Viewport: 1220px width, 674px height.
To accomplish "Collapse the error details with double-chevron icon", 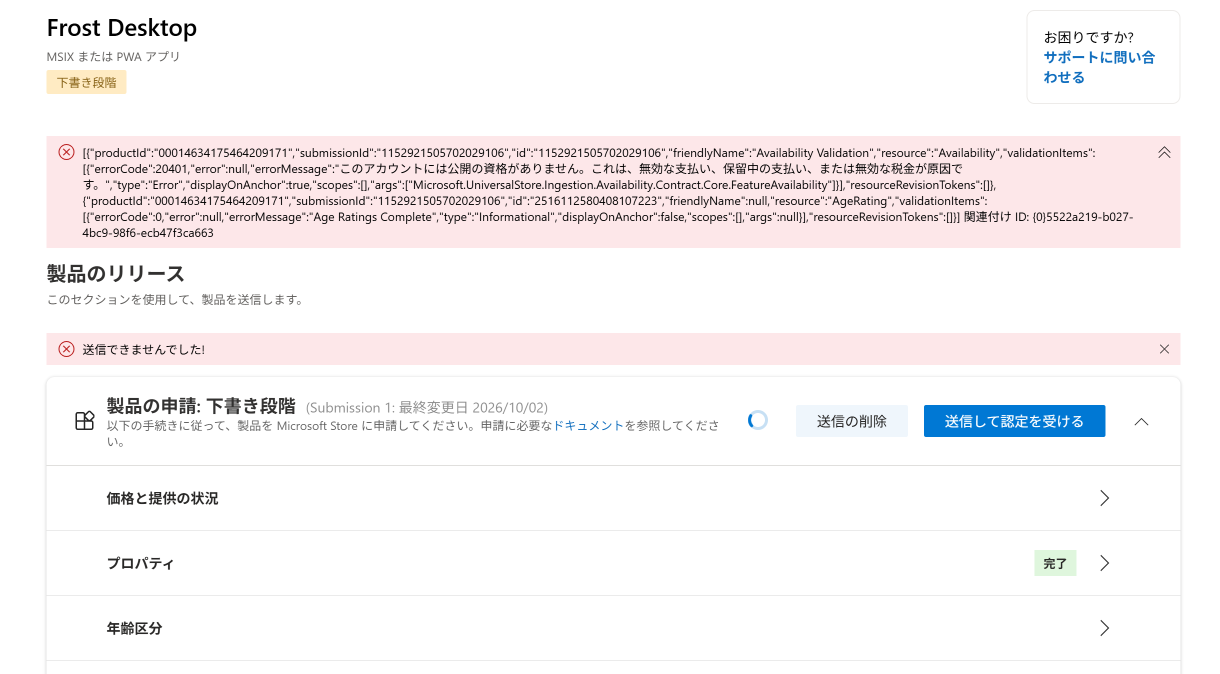I will [1164, 152].
